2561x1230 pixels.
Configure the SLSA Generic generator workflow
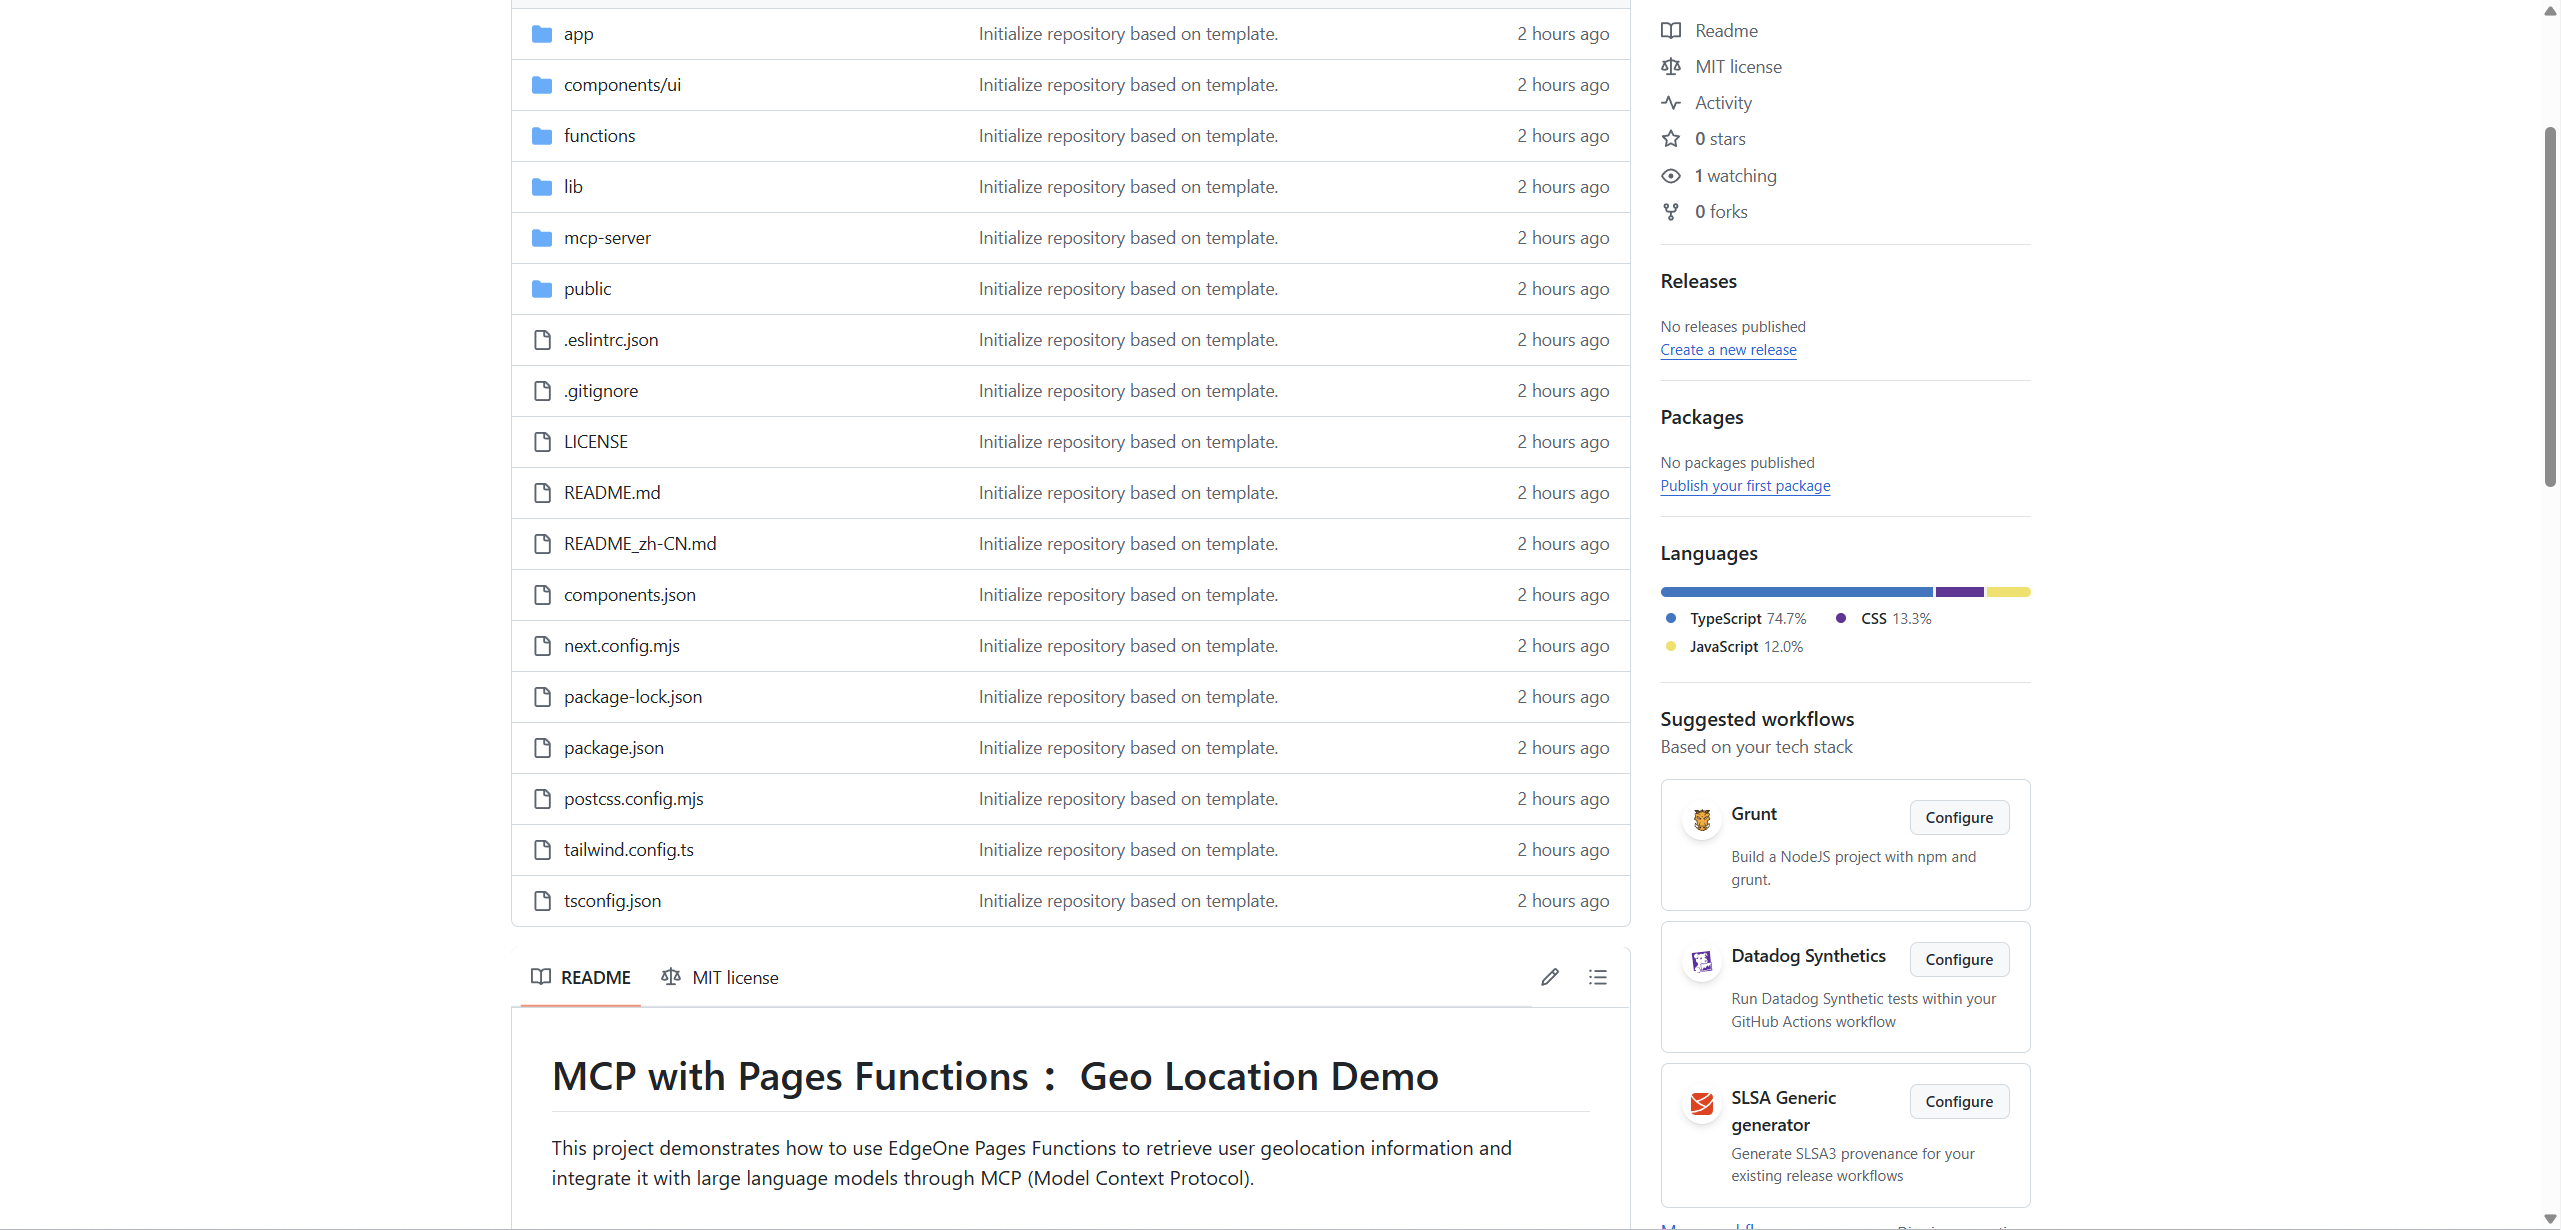click(1959, 1101)
